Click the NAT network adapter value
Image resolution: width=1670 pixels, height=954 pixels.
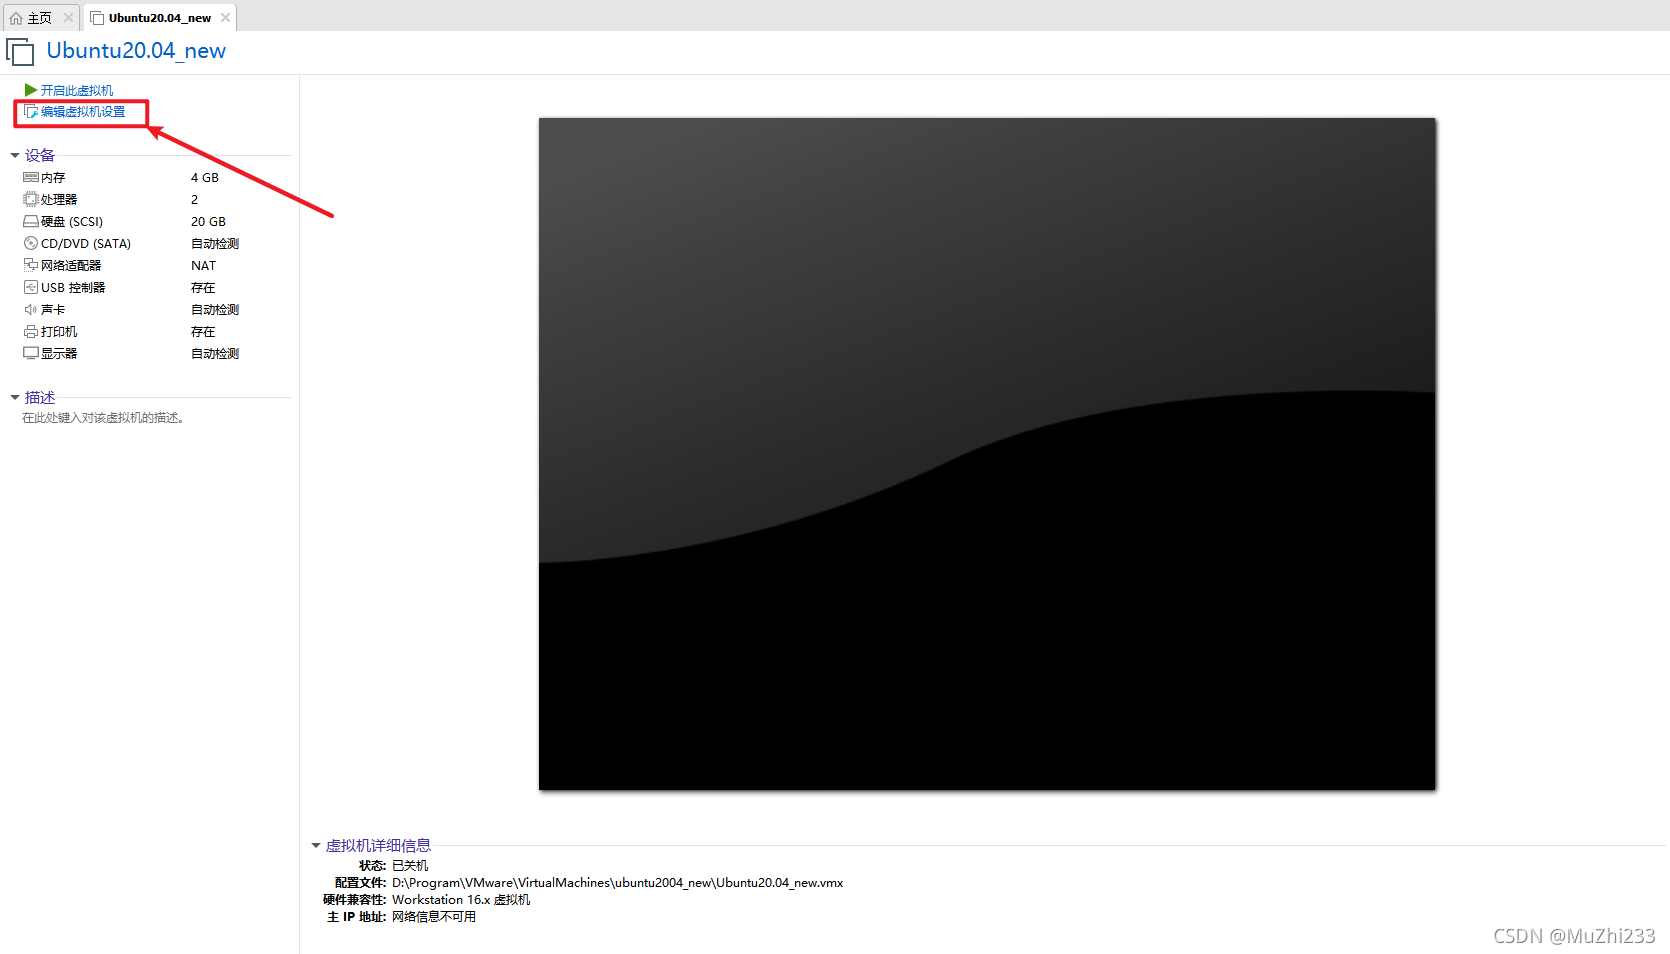pos(203,266)
